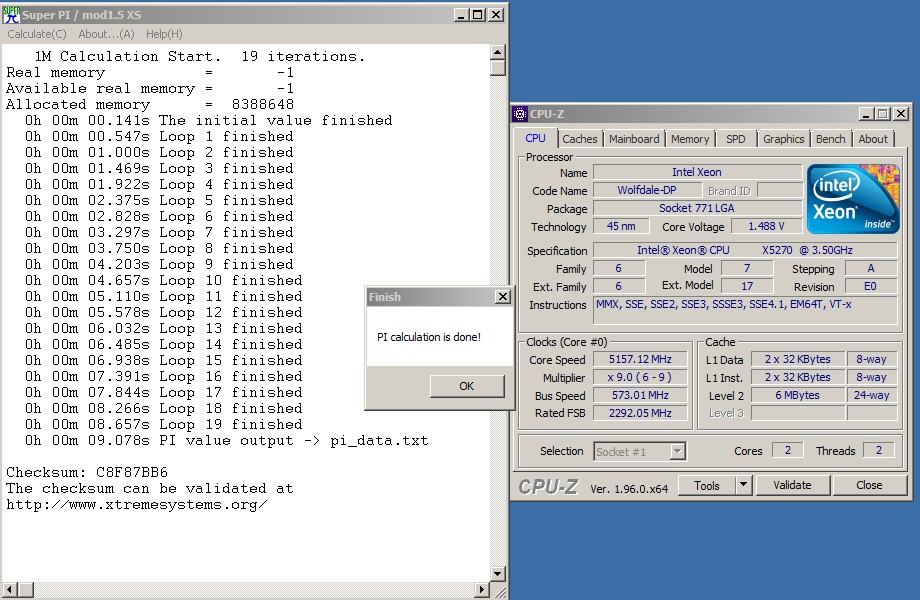This screenshot has height=600, width=920.
Task: Switch to the Mainboard tab
Action: coord(634,139)
